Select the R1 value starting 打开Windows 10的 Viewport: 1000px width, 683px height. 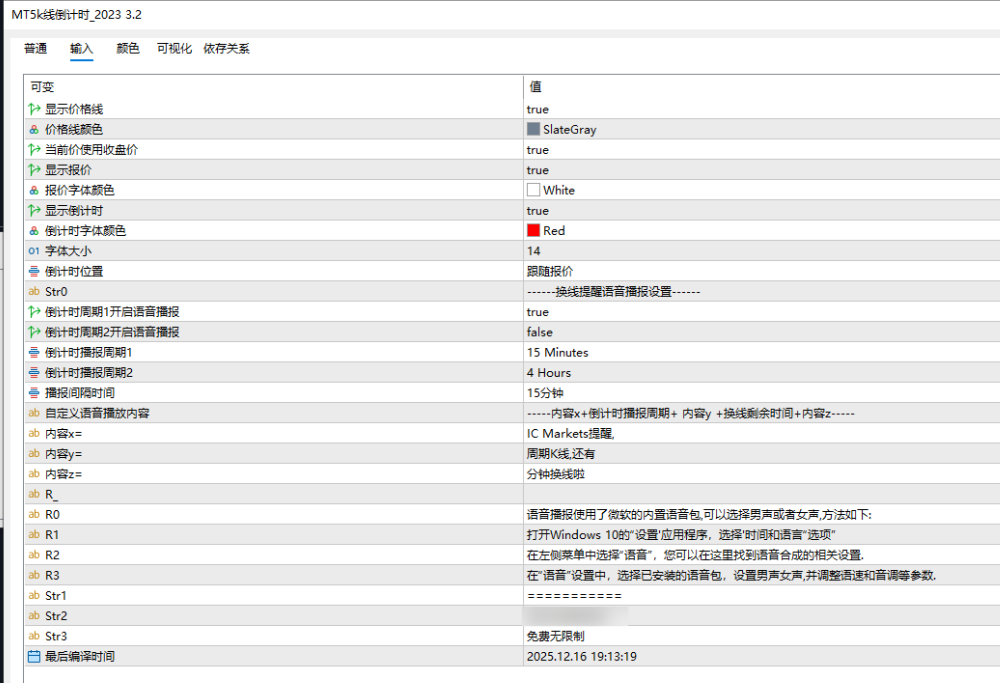click(x=681, y=534)
